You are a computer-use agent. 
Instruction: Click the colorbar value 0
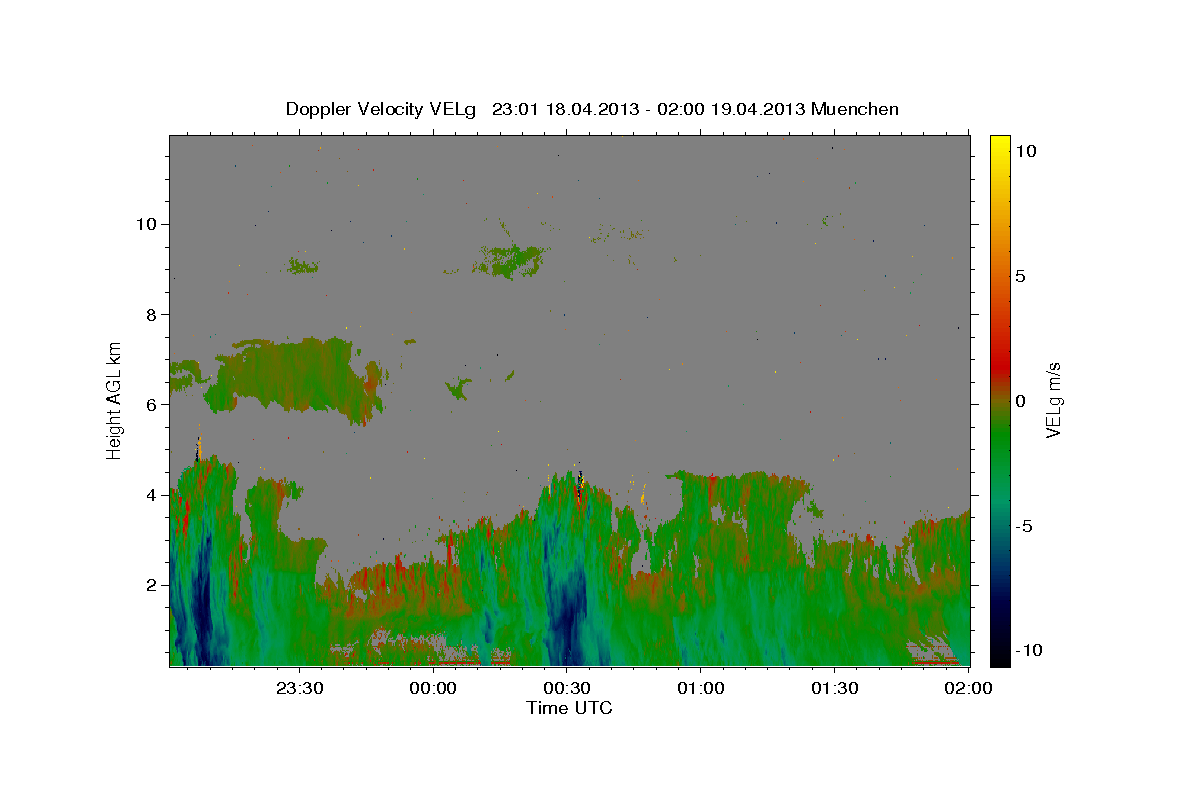pyautogui.click(x=1020, y=401)
